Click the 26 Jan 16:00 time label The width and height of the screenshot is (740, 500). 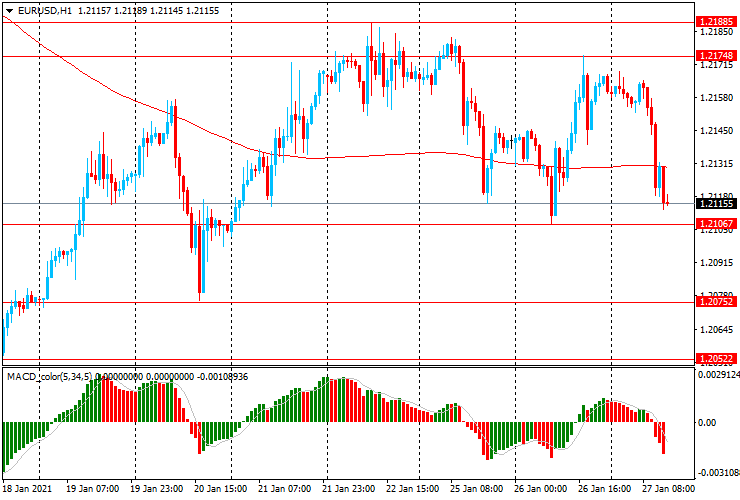tap(605, 489)
